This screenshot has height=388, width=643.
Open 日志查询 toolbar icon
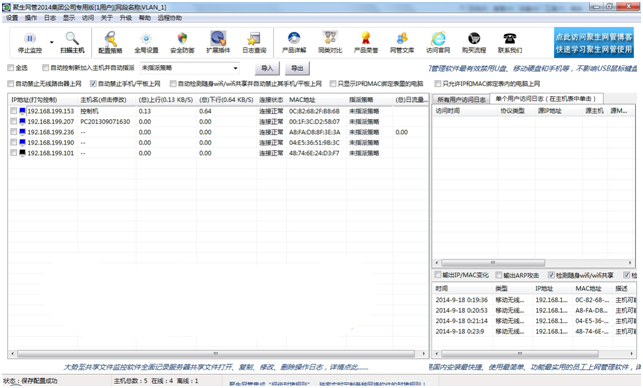254,39
